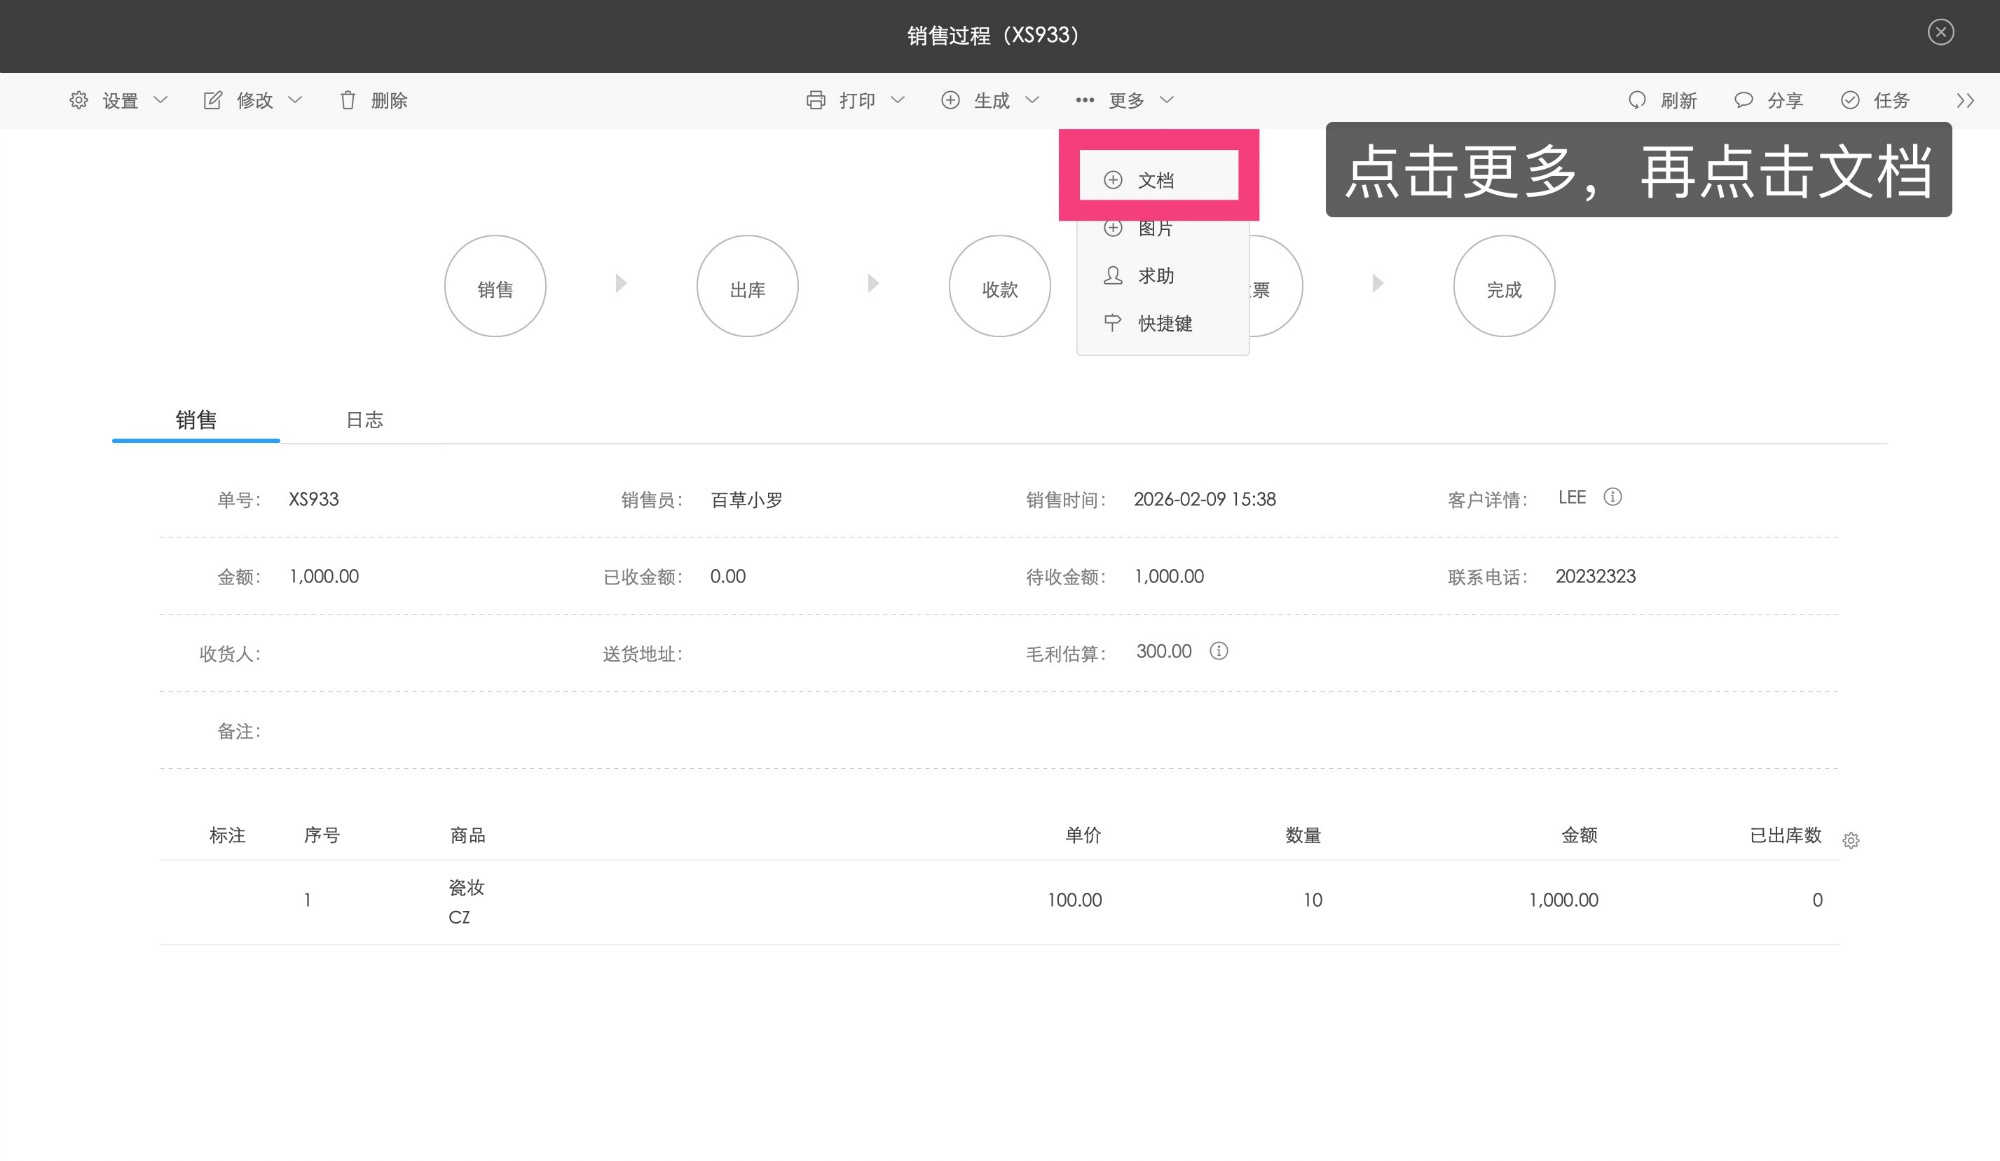Image resolution: width=2000 pixels, height=1161 pixels.
Task: Click the refresh icon
Action: coord(1637,100)
